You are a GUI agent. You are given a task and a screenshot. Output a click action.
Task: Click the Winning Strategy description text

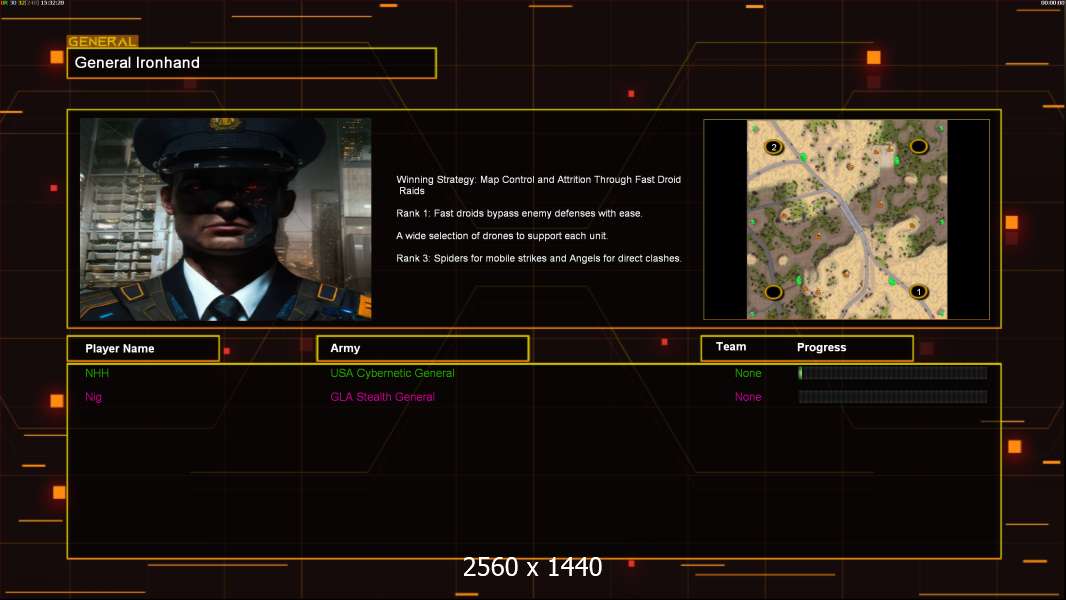[x=538, y=185]
